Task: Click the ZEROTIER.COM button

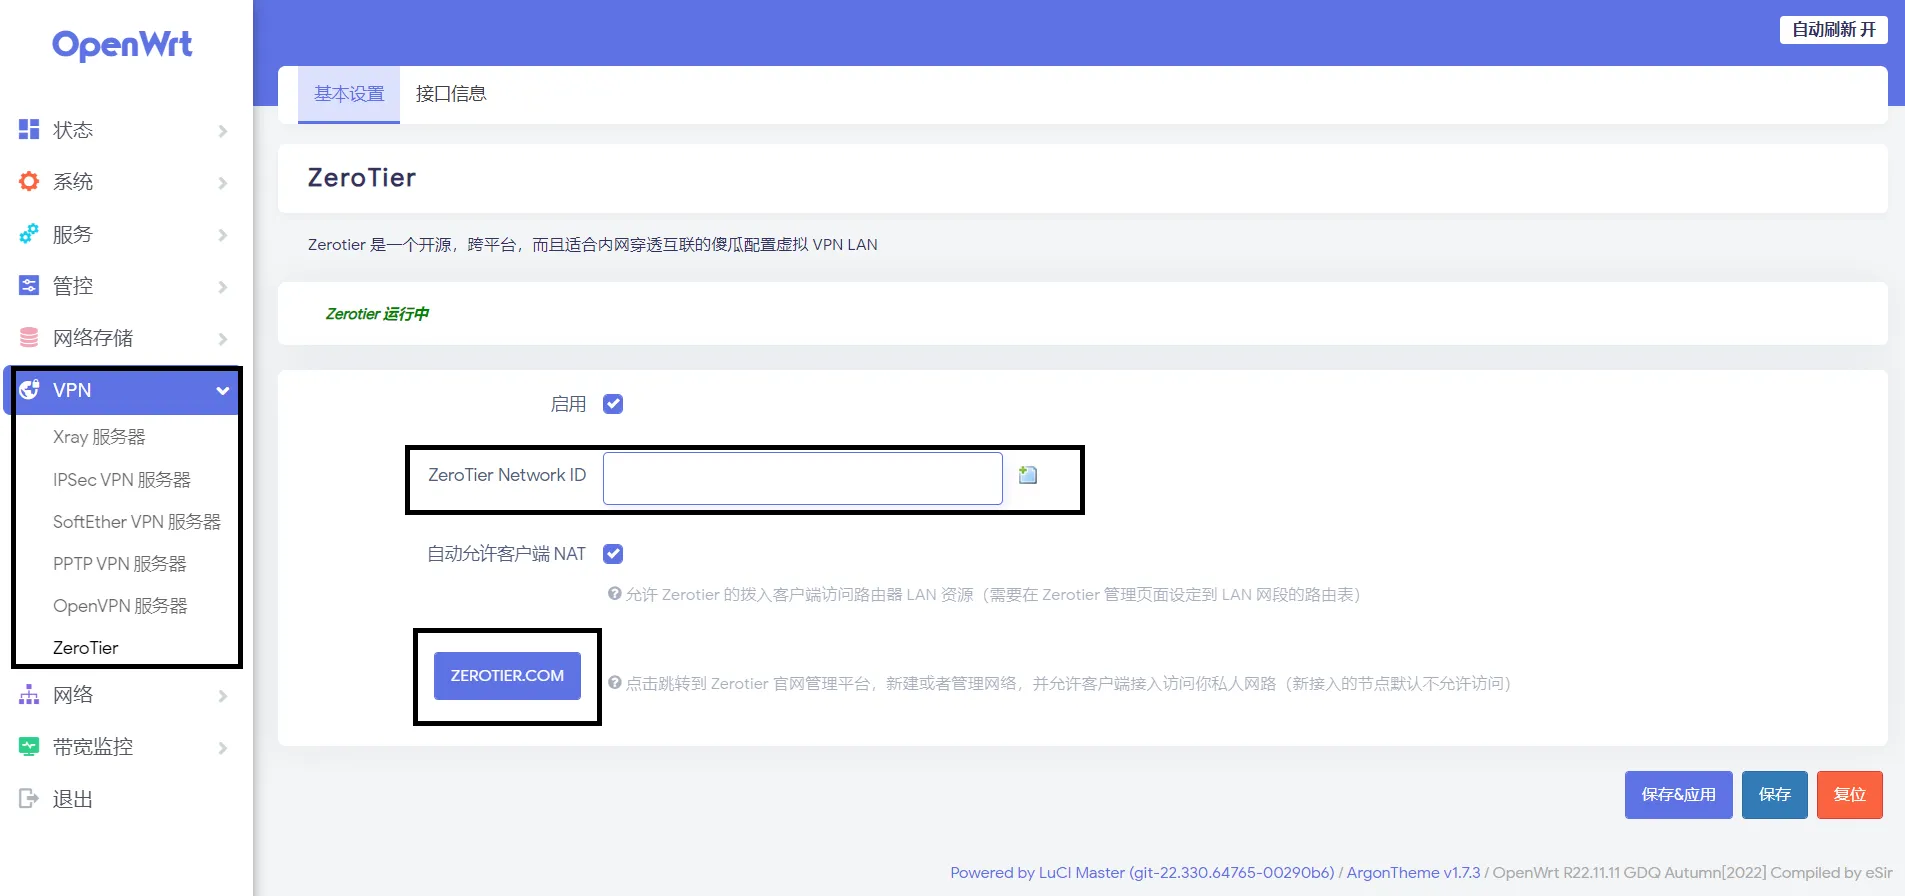Action: point(507,676)
